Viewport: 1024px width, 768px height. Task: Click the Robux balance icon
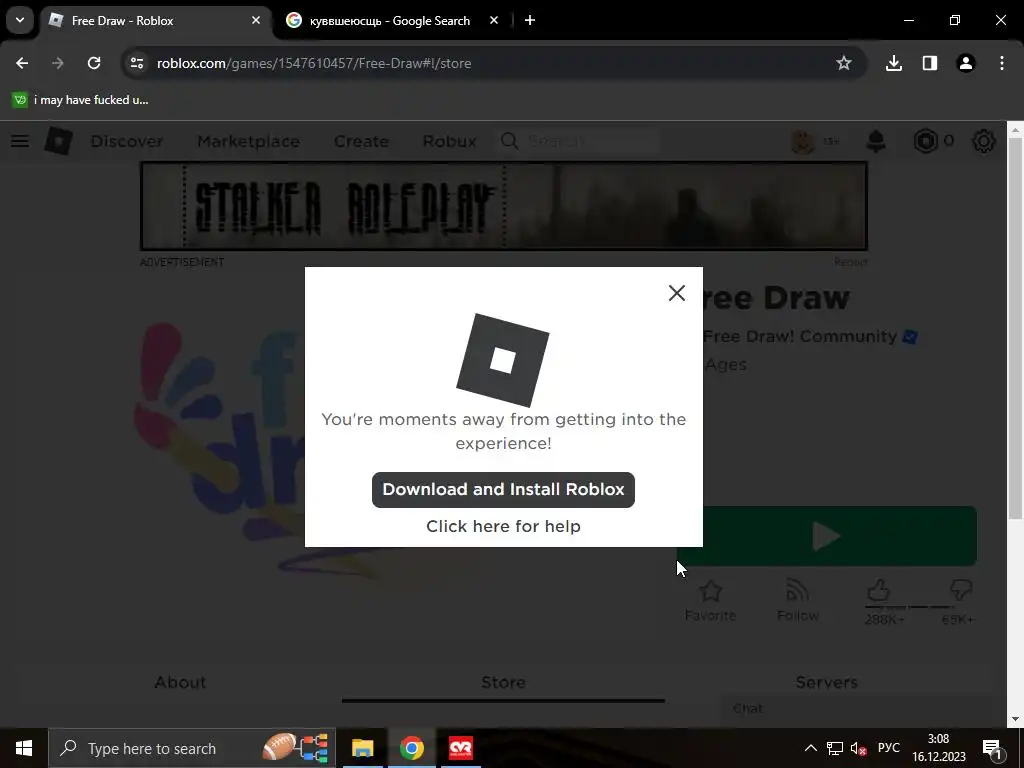[925, 141]
